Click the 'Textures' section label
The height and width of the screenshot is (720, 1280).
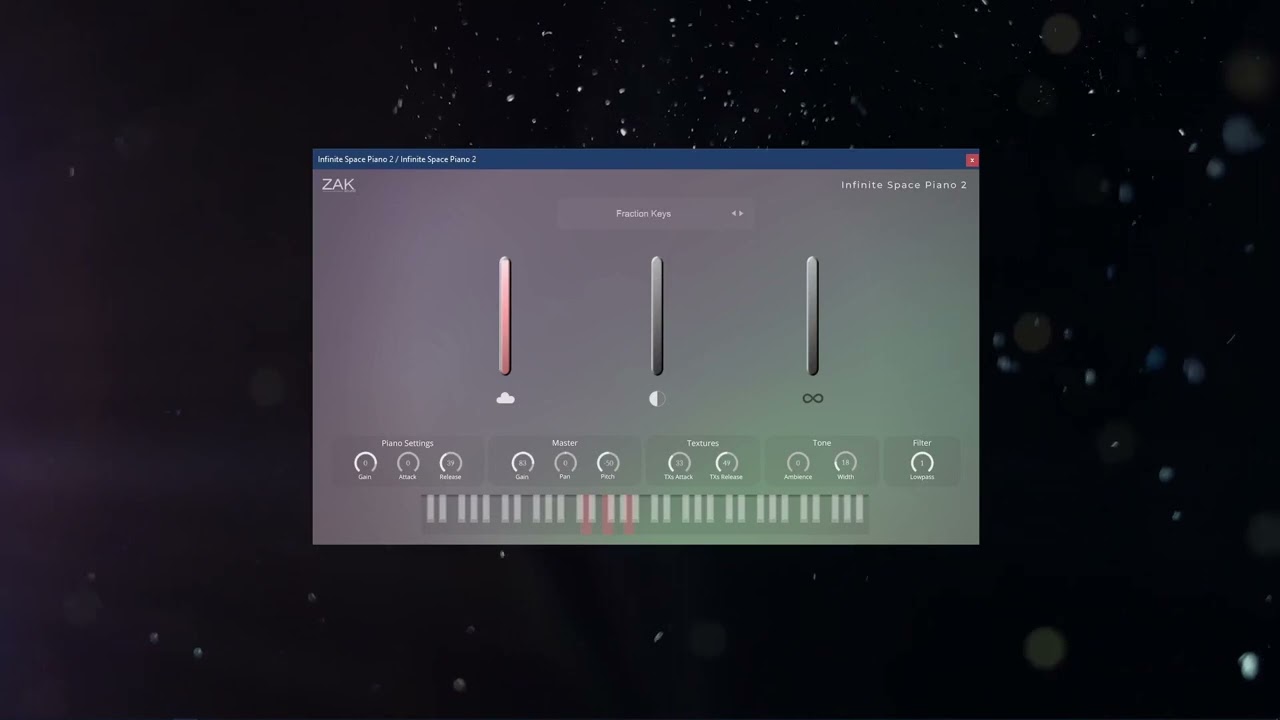703,443
